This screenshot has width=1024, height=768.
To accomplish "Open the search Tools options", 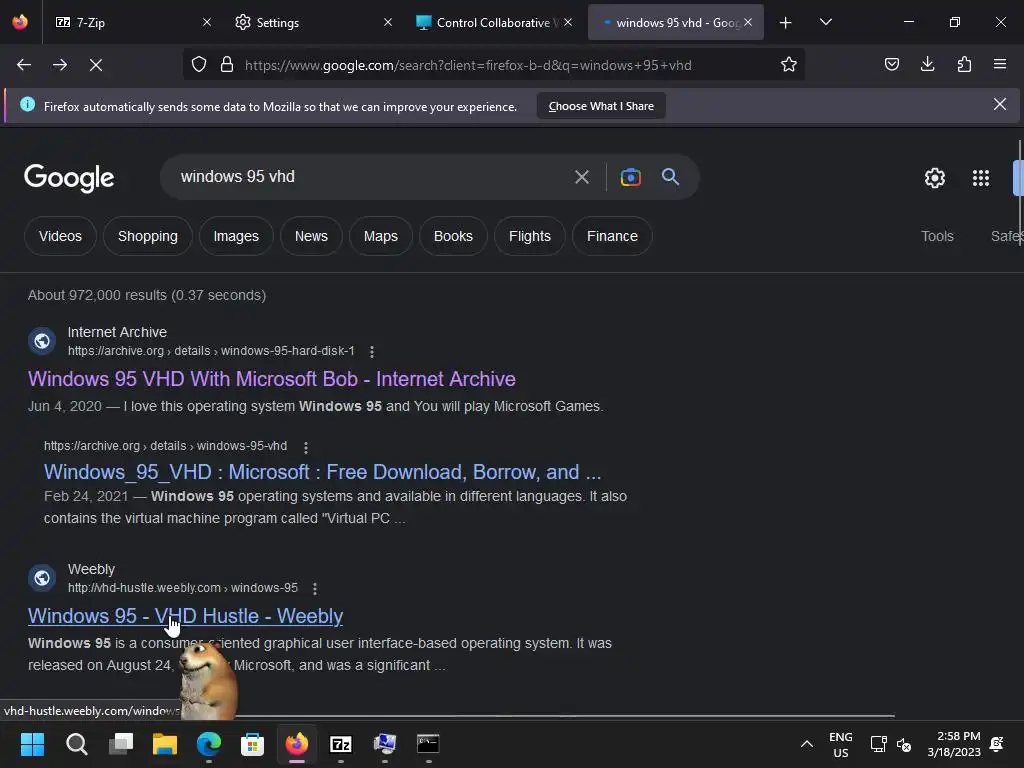I will point(937,236).
